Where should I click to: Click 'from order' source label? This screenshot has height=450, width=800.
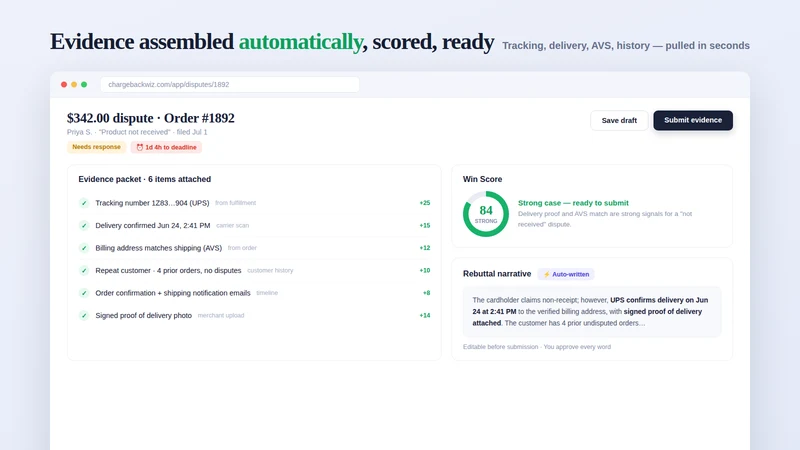pos(242,248)
